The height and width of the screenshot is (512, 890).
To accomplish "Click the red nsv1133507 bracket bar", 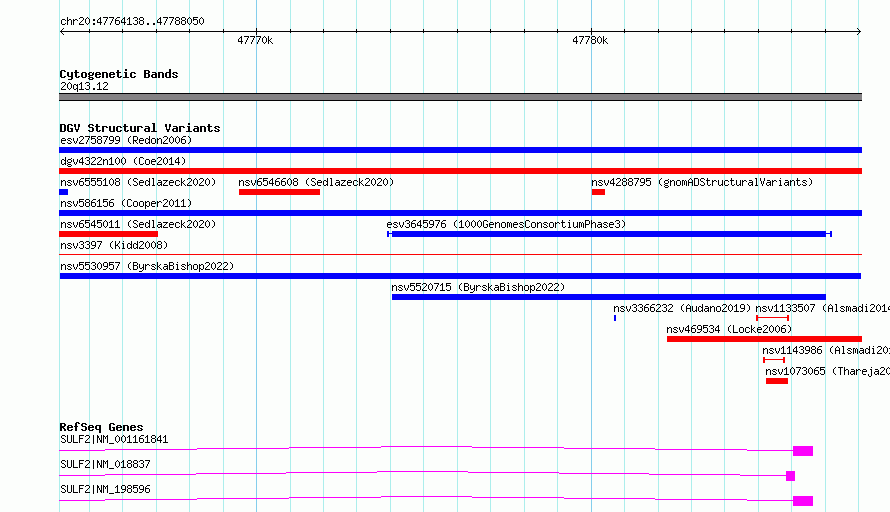I will (773, 318).
